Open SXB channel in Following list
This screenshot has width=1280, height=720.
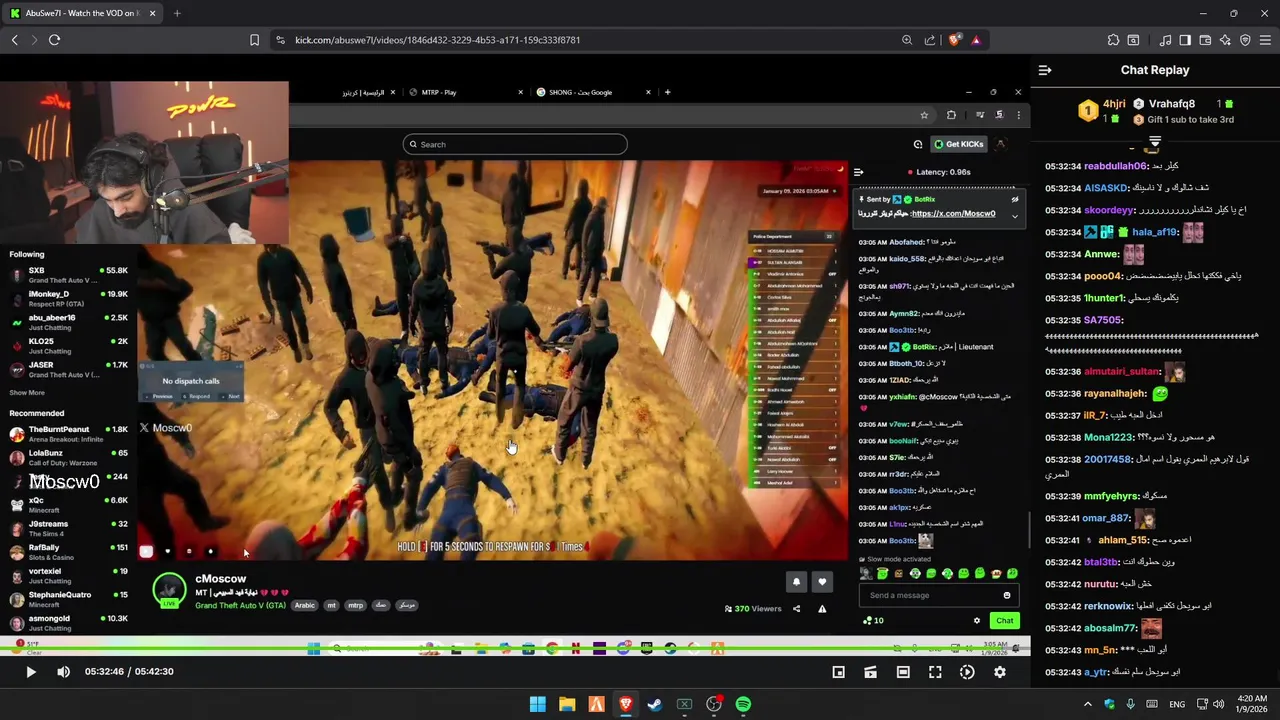68,275
